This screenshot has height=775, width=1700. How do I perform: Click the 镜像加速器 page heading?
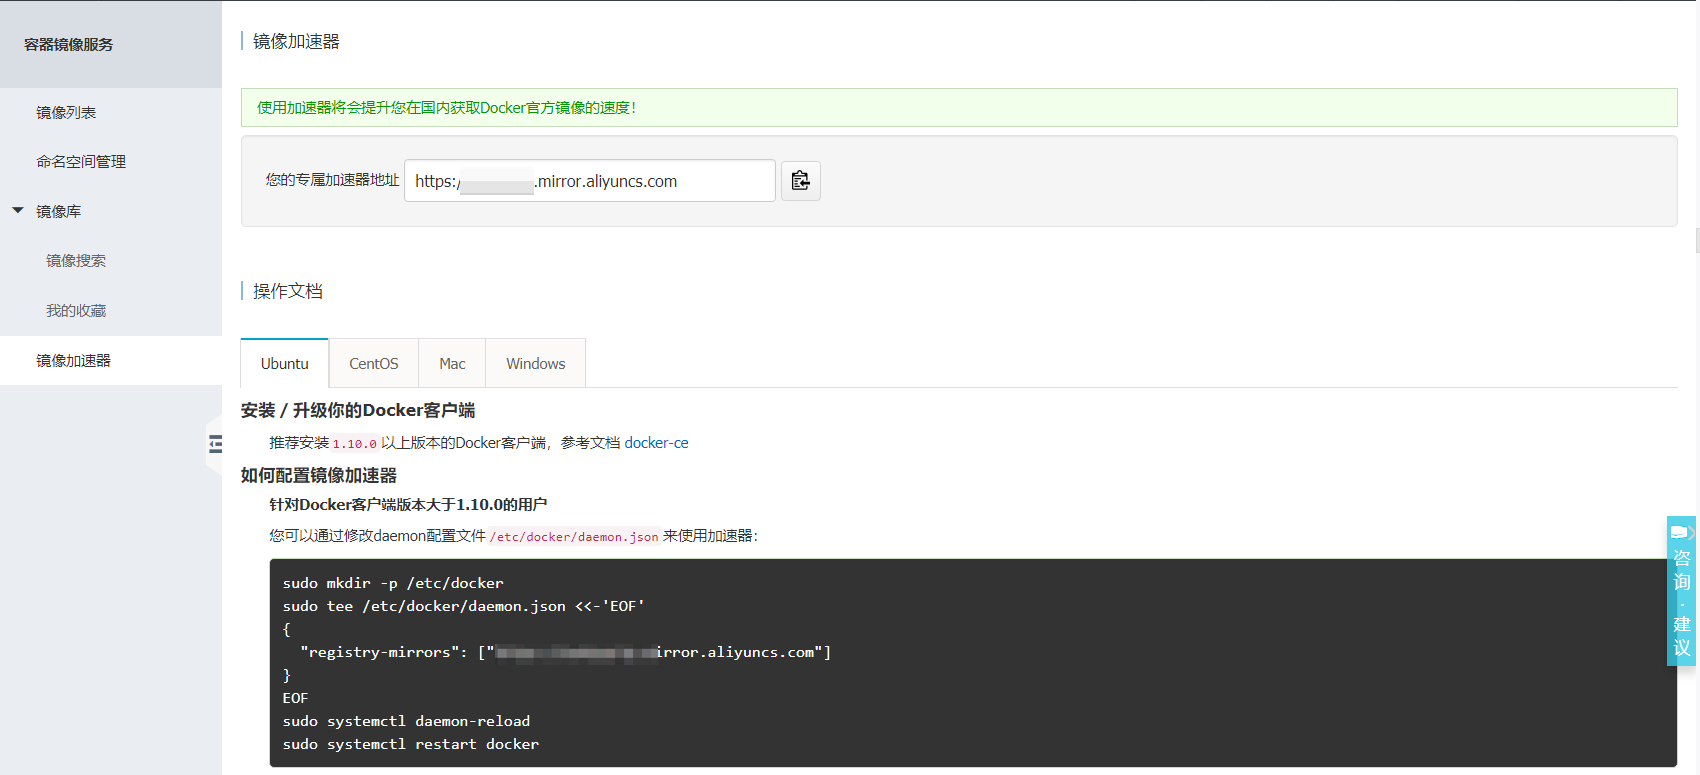click(296, 41)
